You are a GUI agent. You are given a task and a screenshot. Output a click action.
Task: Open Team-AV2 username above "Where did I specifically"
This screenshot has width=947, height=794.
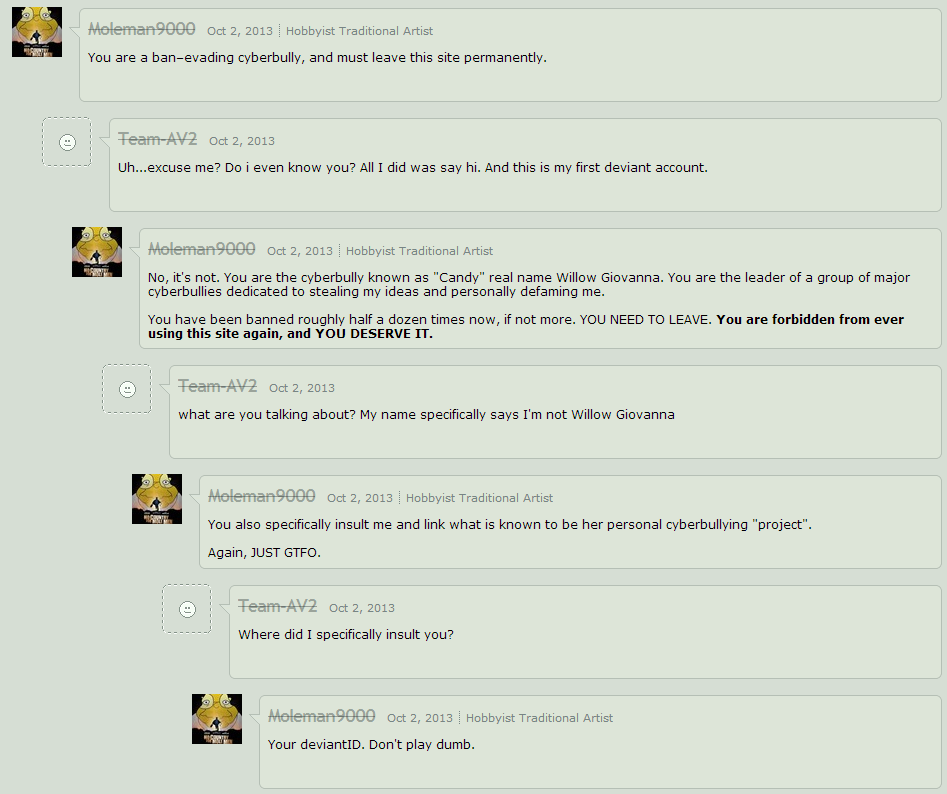coord(277,606)
